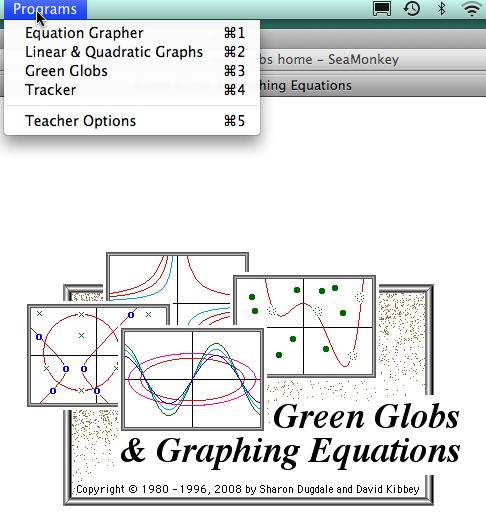
Task: Click the sine wave and ellipse graph thumbnail
Action: click(192, 379)
